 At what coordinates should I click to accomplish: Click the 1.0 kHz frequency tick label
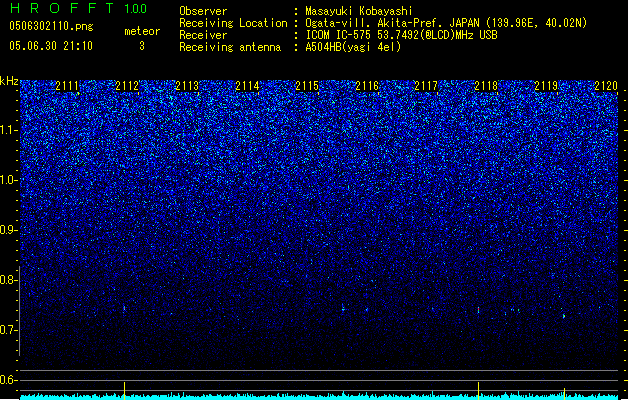9,180
